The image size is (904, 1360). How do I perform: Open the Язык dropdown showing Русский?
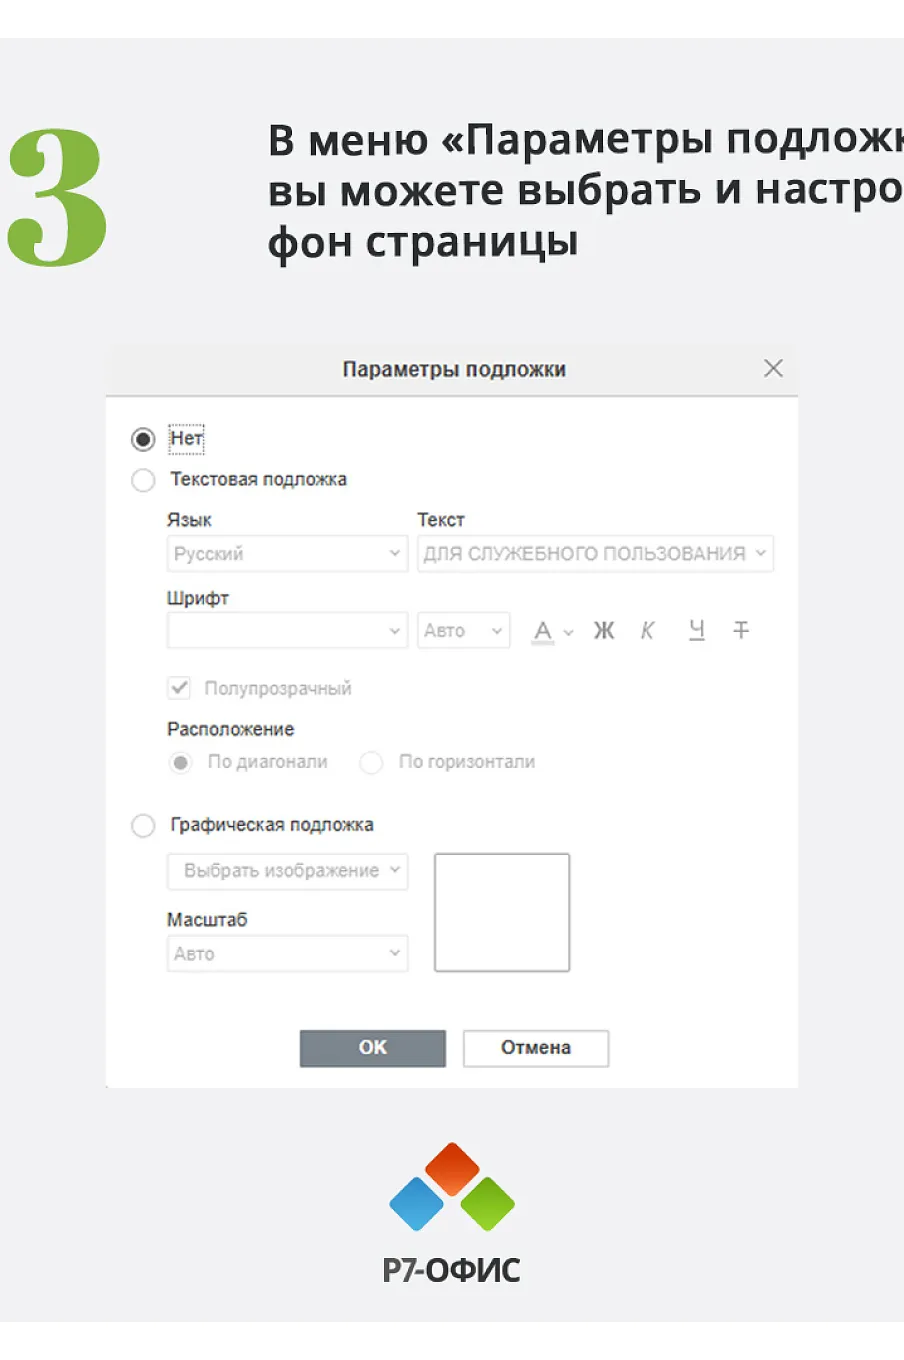pos(287,553)
